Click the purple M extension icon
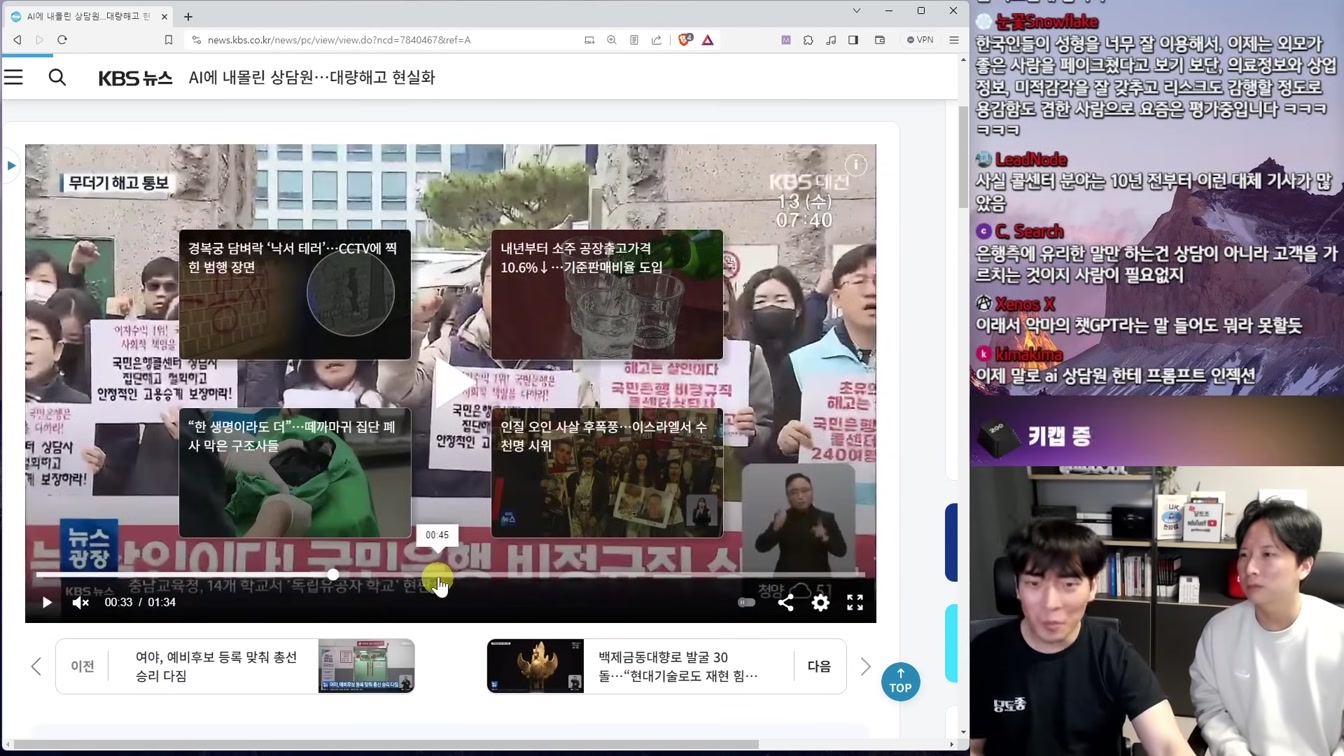The image size is (1344, 756). tap(786, 40)
